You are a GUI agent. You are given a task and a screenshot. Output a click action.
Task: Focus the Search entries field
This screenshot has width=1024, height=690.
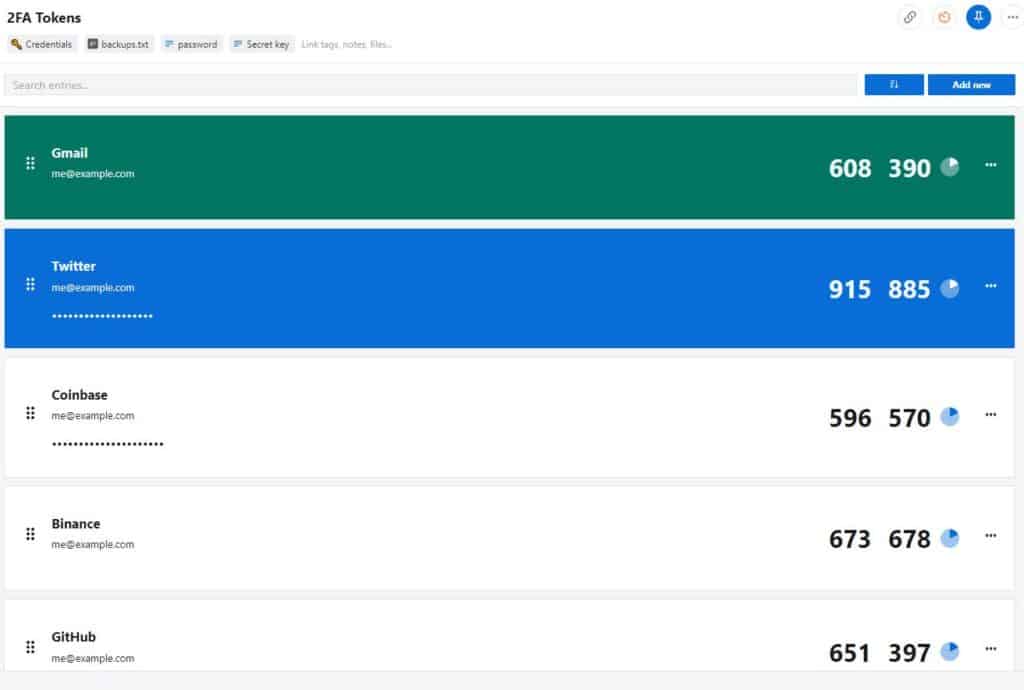pyautogui.click(x=430, y=85)
